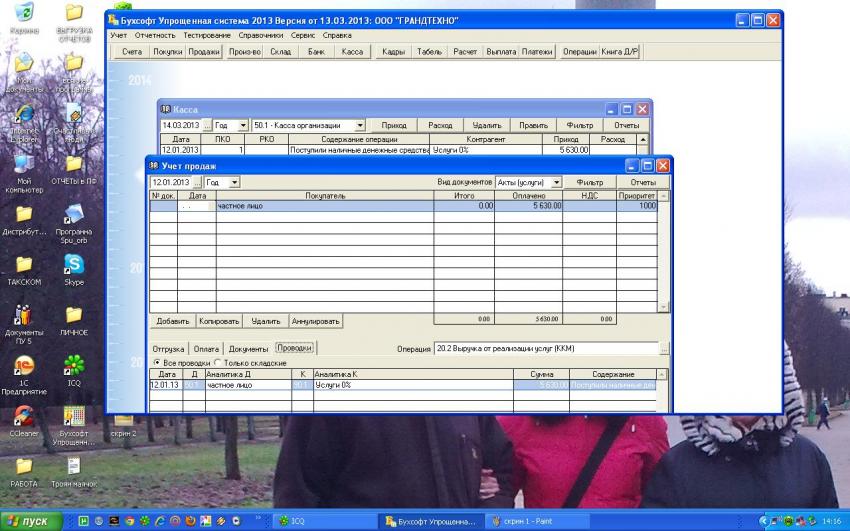Launch the ICQ desktop shortcut
This screenshot has width=850, height=531.
[74, 366]
